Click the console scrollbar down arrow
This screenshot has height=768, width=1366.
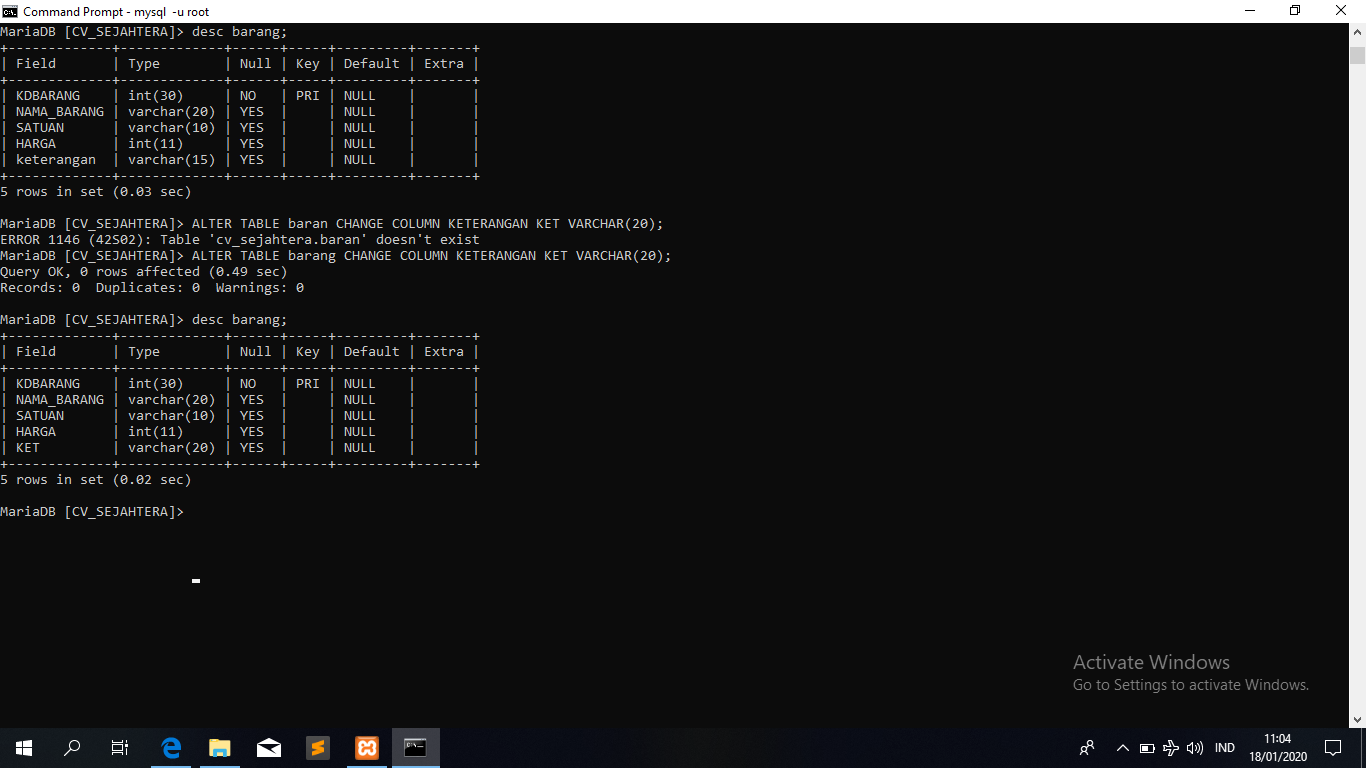(1357, 719)
